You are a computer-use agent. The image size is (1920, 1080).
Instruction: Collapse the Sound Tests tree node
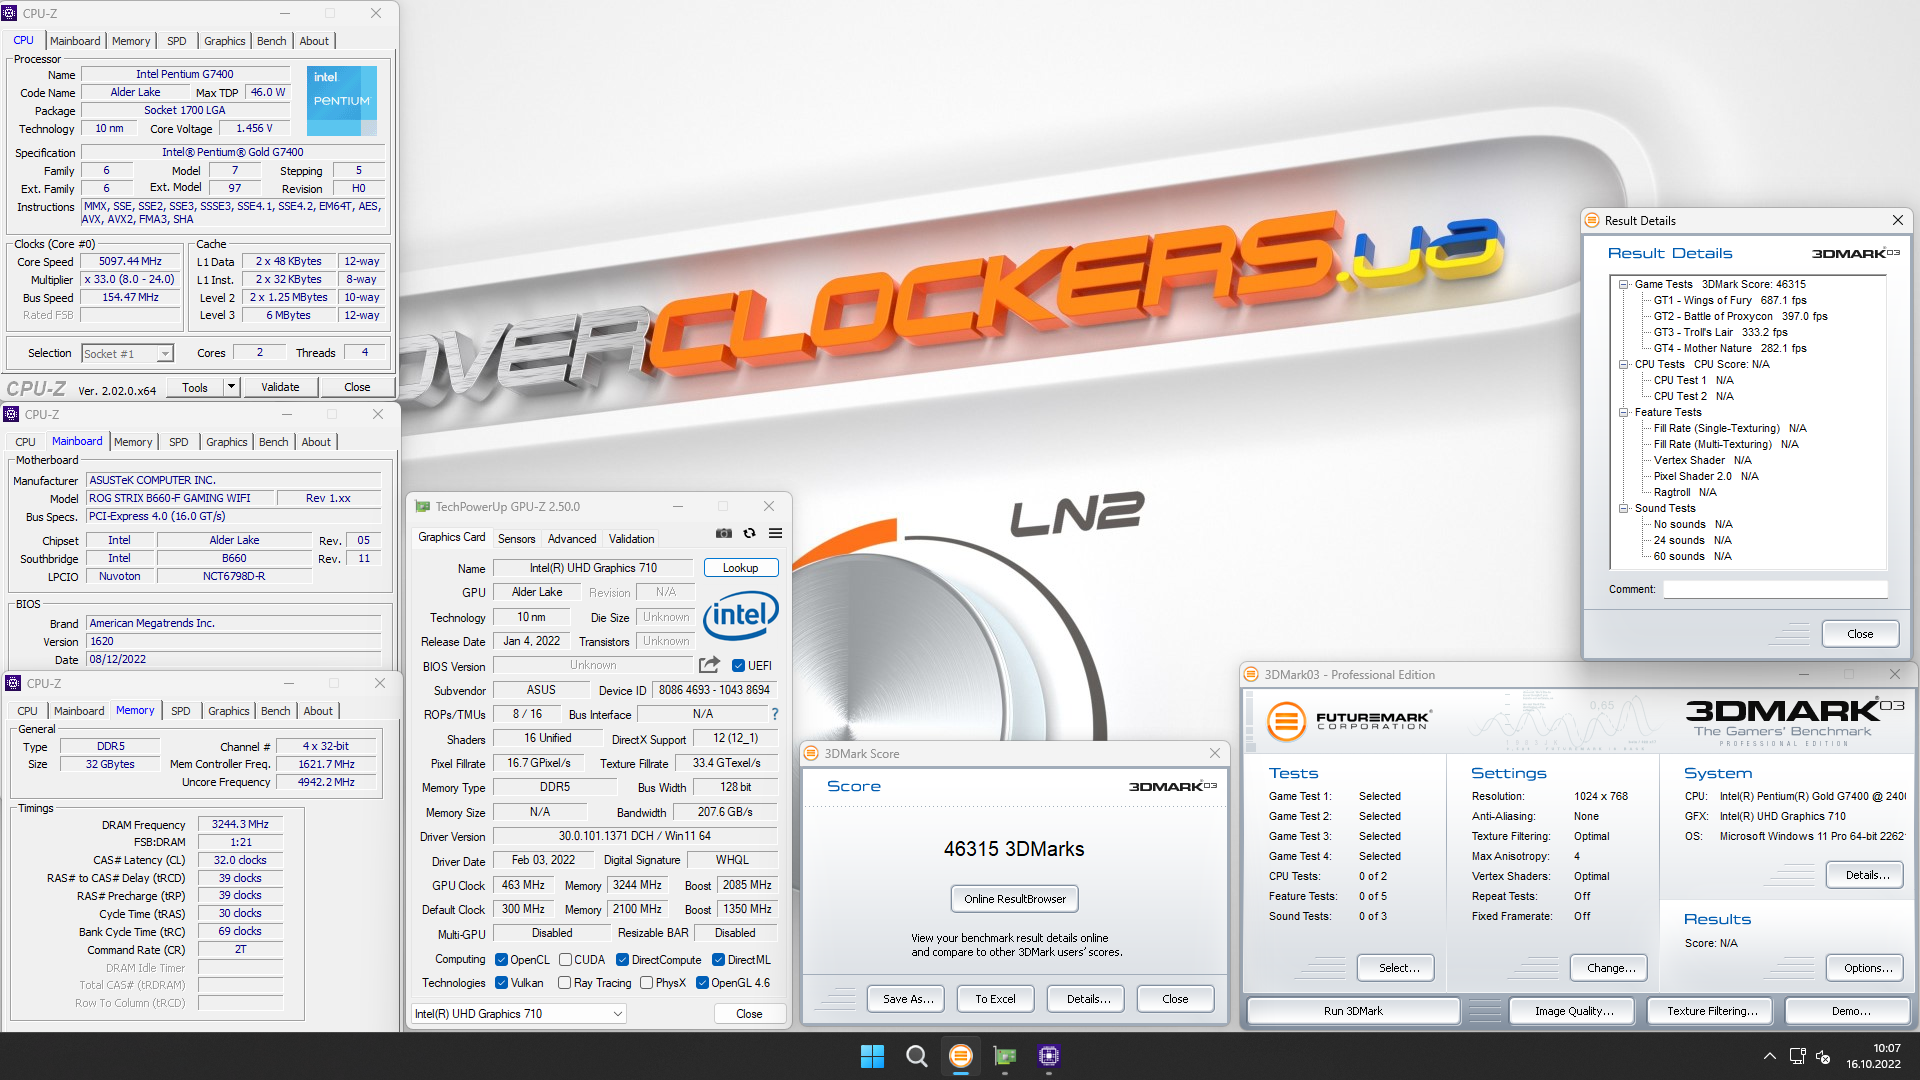1624,508
